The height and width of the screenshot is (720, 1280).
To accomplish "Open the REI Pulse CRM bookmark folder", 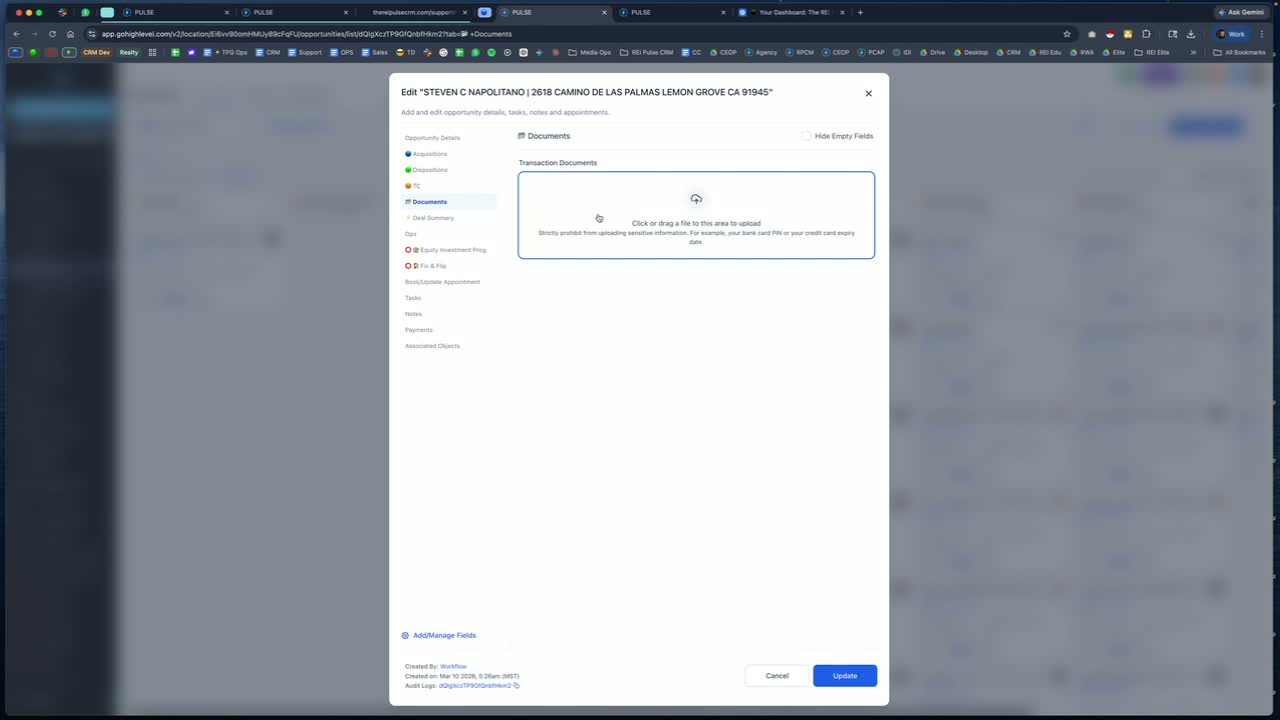I will coord(646,52).
